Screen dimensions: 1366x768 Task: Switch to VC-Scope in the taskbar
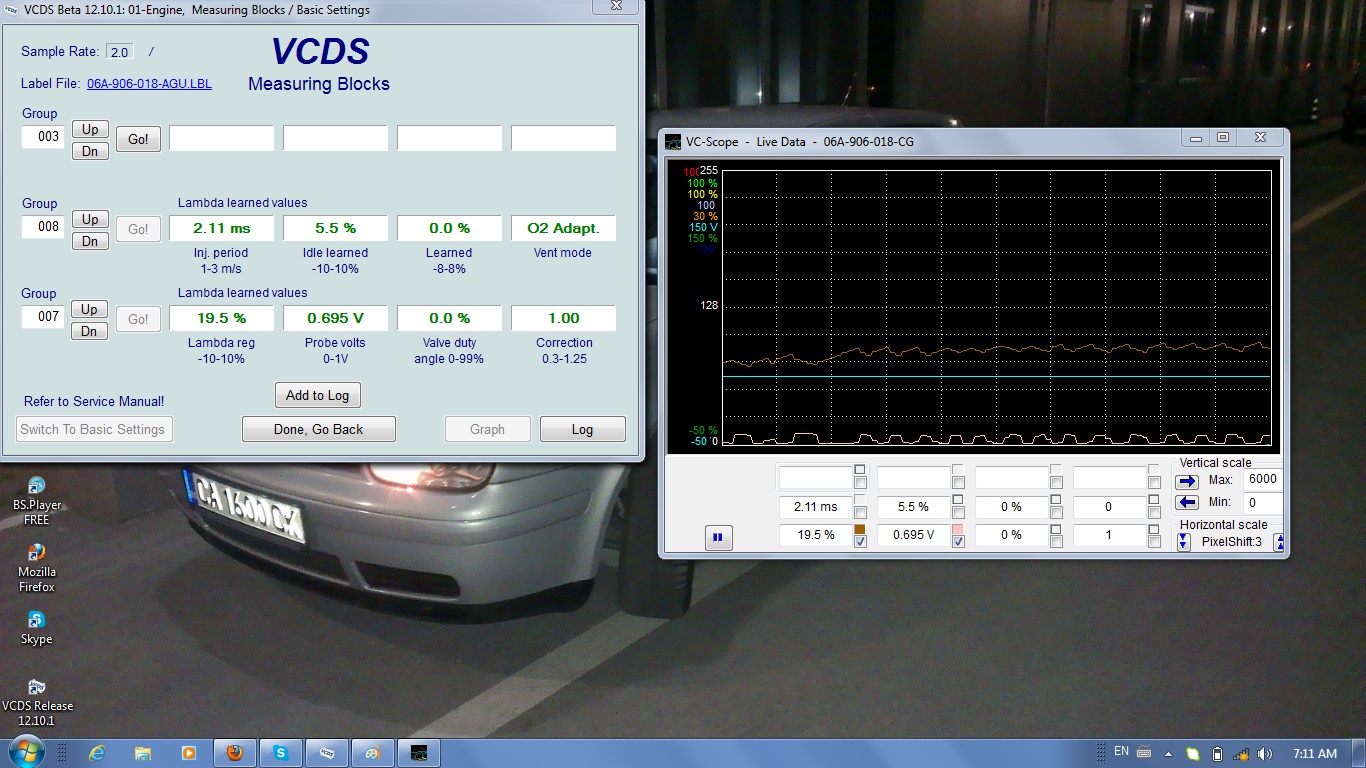tap(419, 753)
